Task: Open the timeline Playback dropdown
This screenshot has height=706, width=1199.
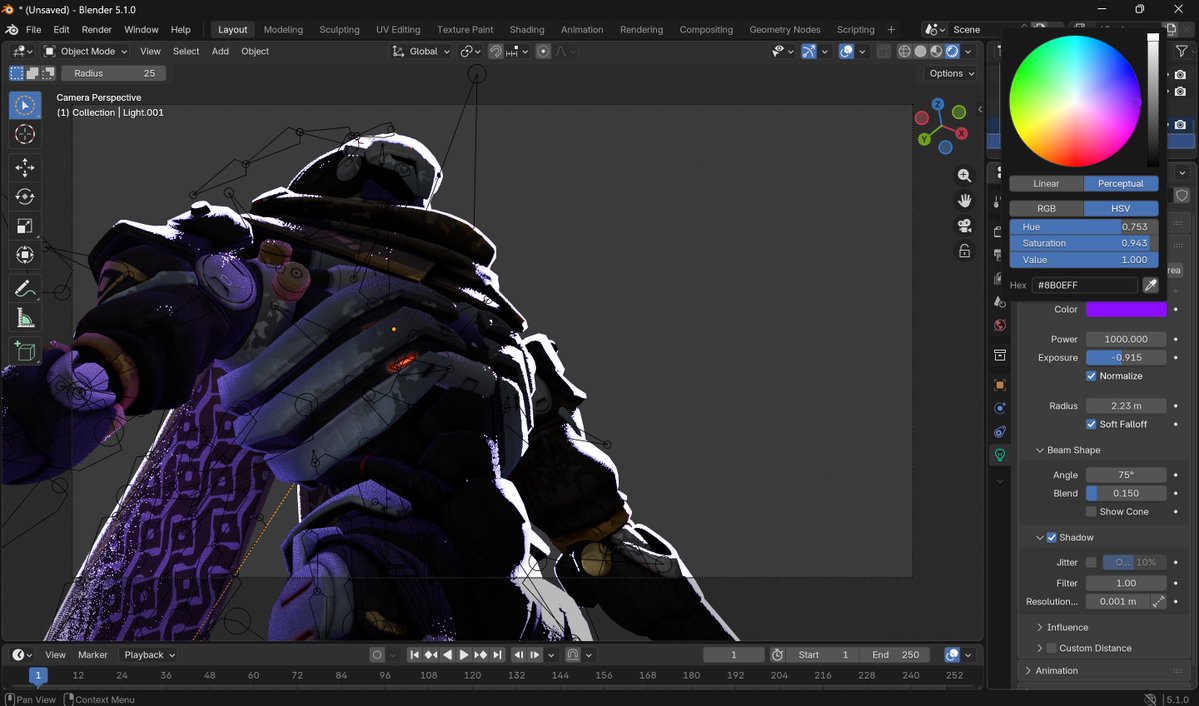Action: click(150, 655)
